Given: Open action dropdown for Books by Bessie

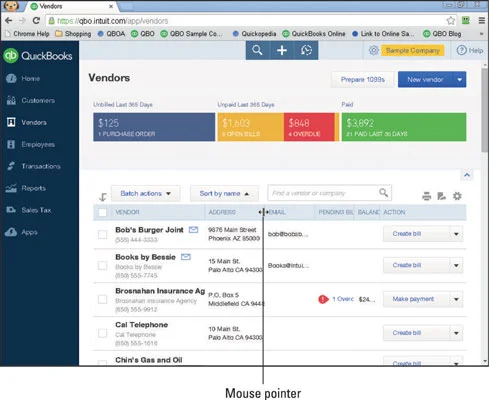Looking at the screenshot, I should [x=456, y=265].
